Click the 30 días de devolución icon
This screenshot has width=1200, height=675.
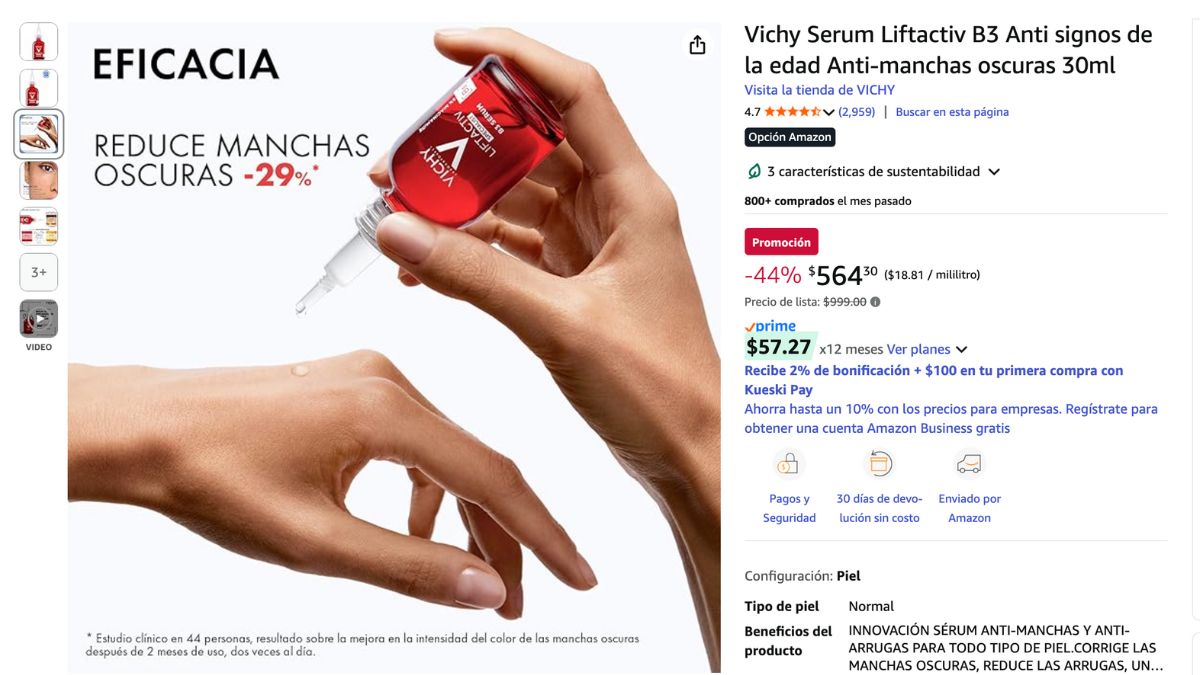[x=879, y=464]
